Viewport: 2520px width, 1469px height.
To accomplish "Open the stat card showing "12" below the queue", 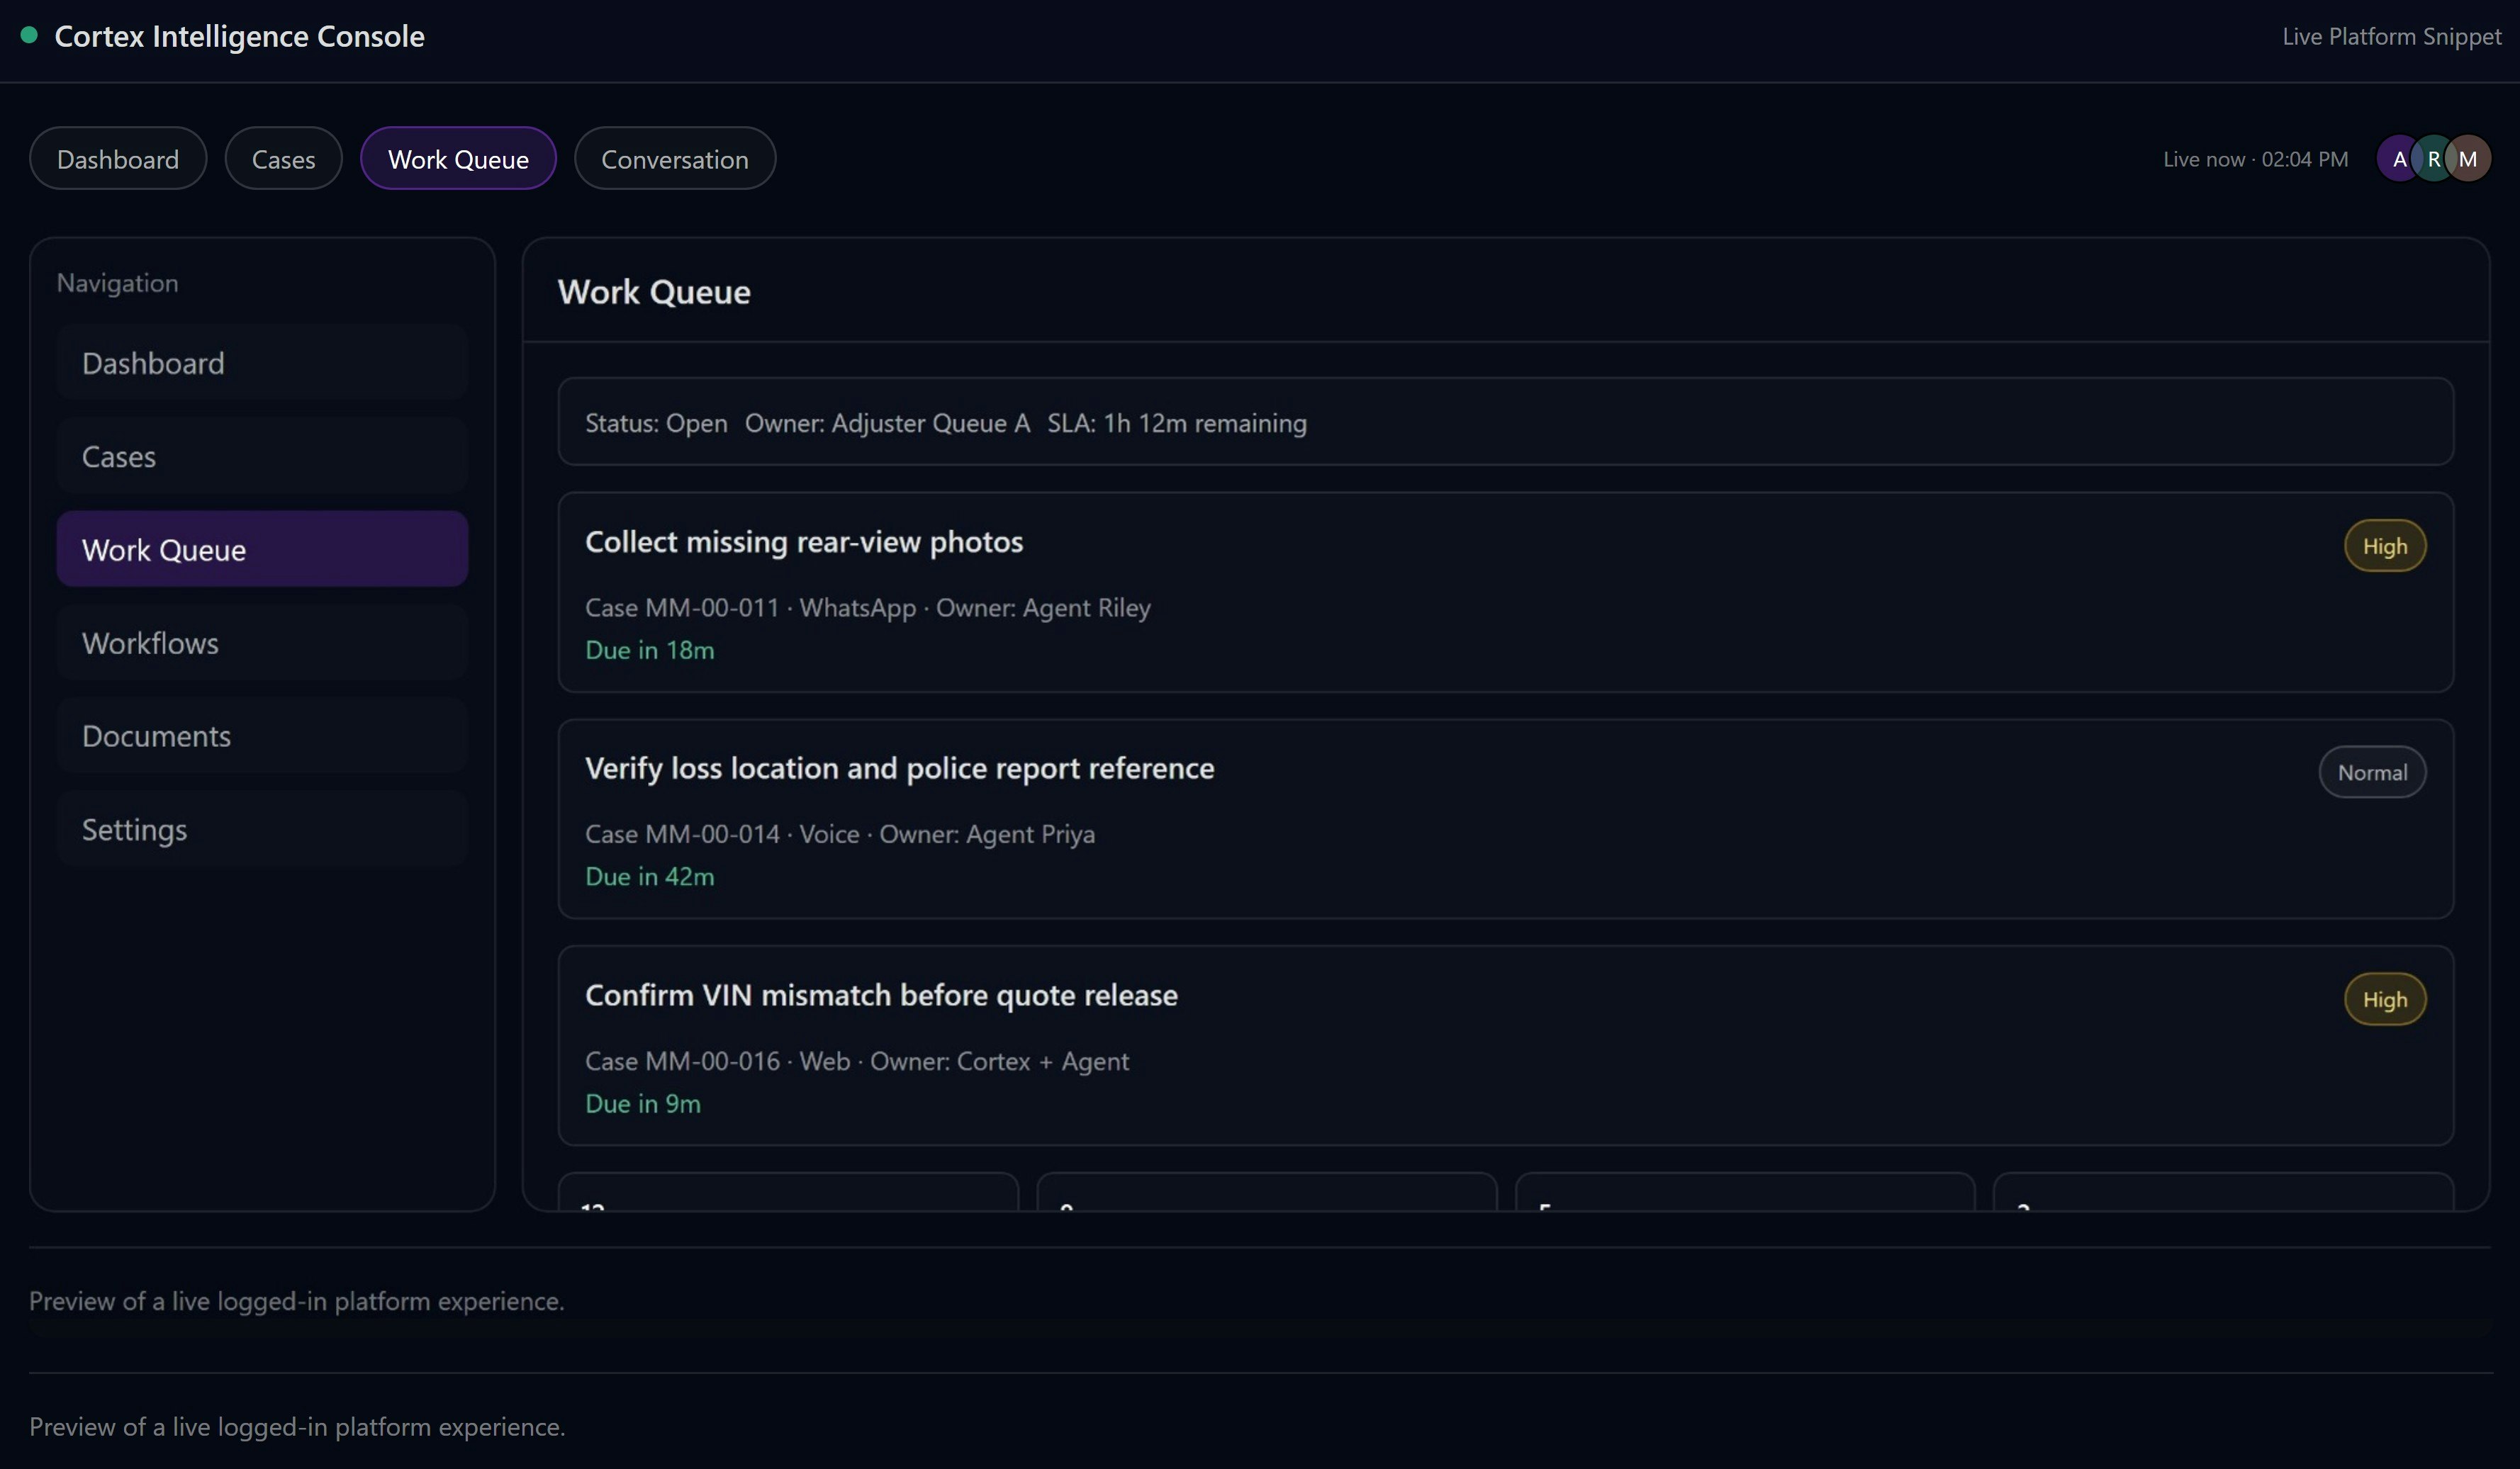I will click(788, 1200).
